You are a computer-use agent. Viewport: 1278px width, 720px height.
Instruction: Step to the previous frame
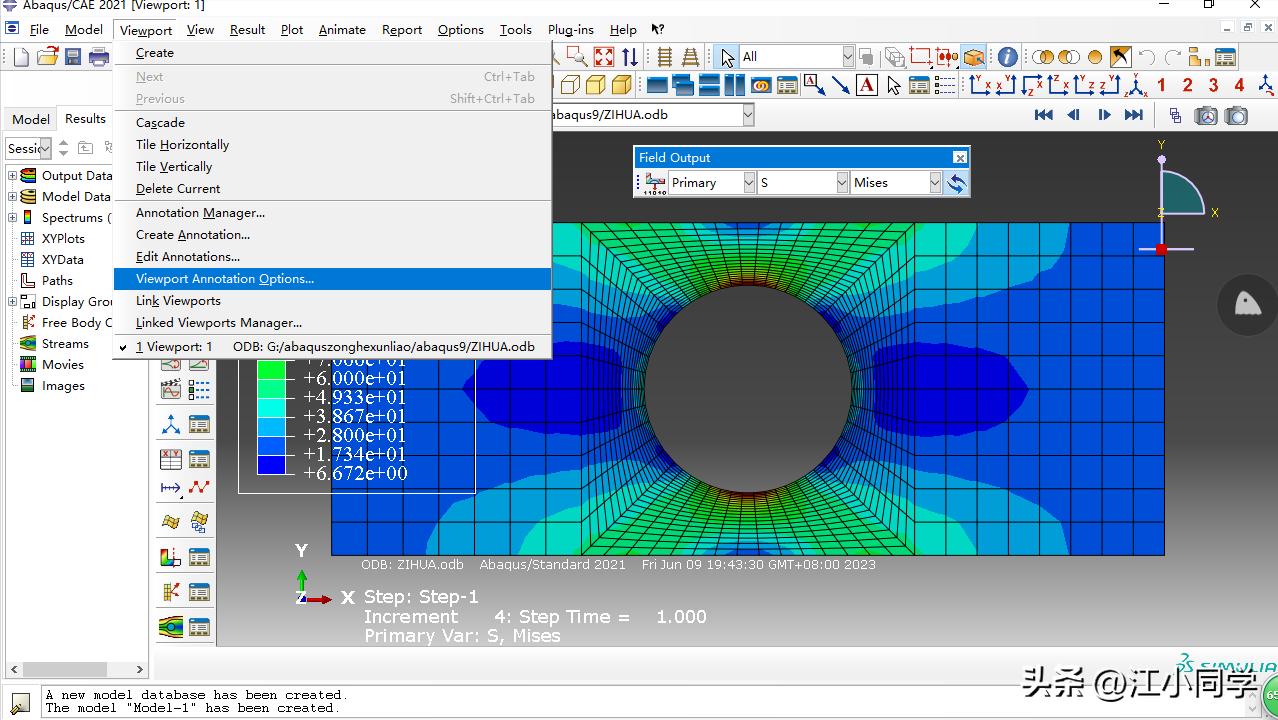click(x=1073, y=115)
